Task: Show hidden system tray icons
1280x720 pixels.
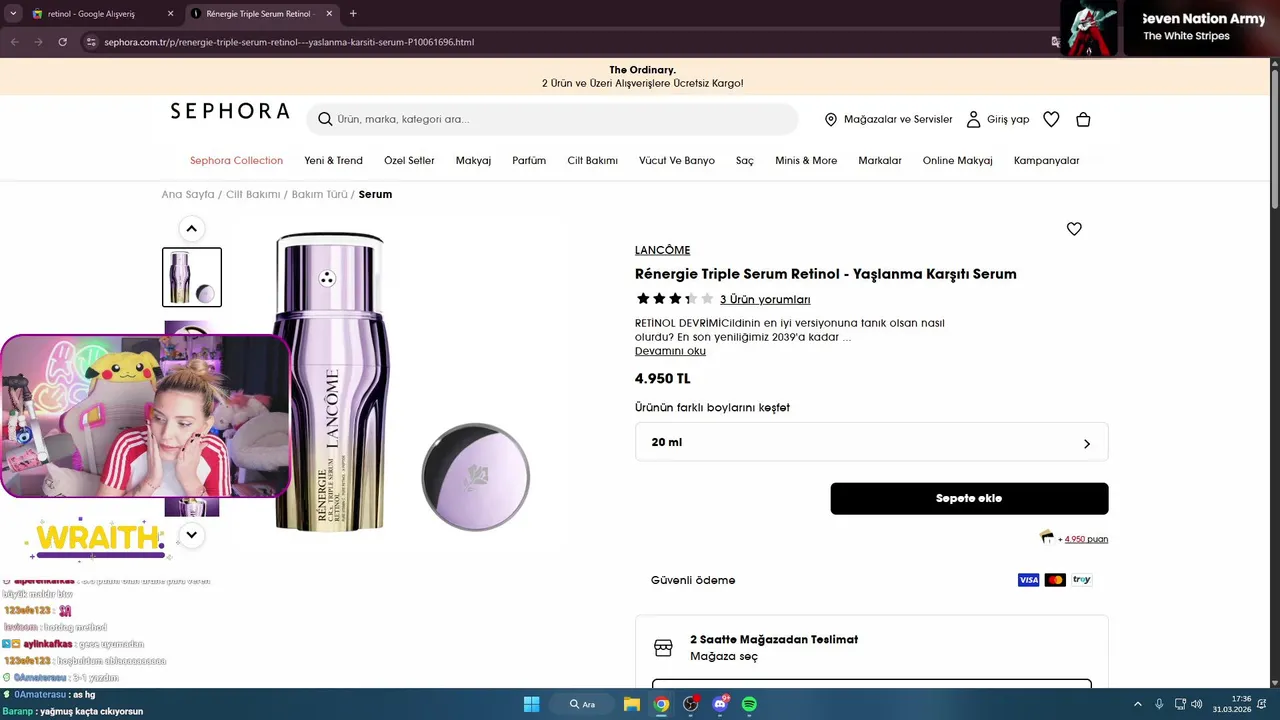Action: pos(1137,704)
